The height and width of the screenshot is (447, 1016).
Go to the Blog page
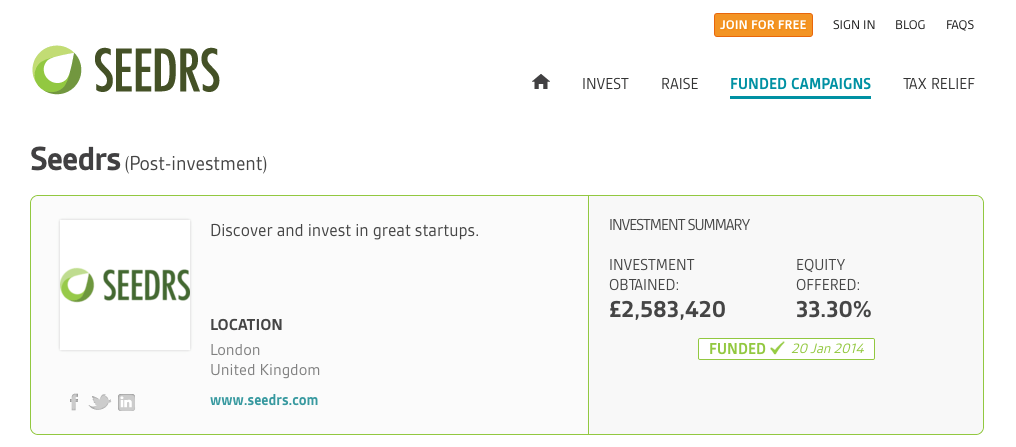[x=910, y=25]
